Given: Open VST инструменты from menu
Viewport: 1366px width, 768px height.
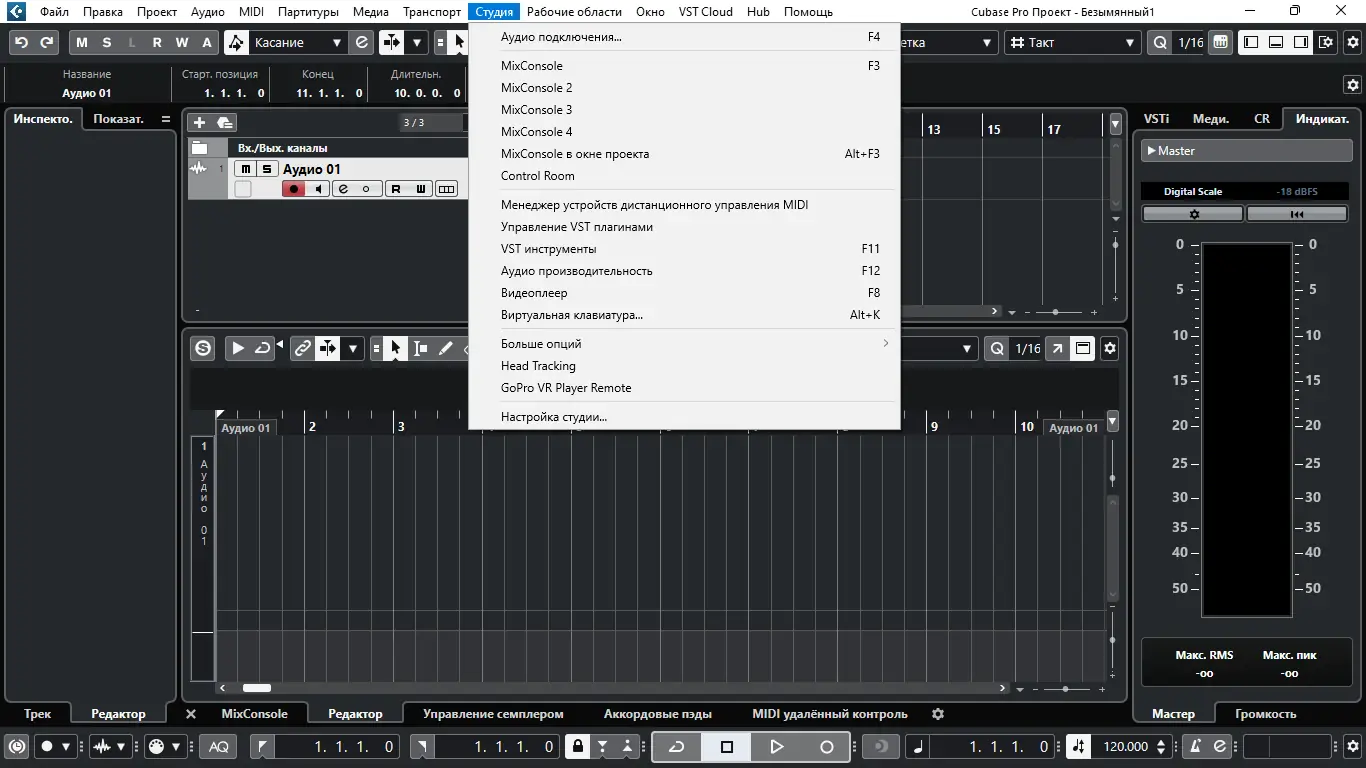Looking at the screenshot, I should point(685,249).
